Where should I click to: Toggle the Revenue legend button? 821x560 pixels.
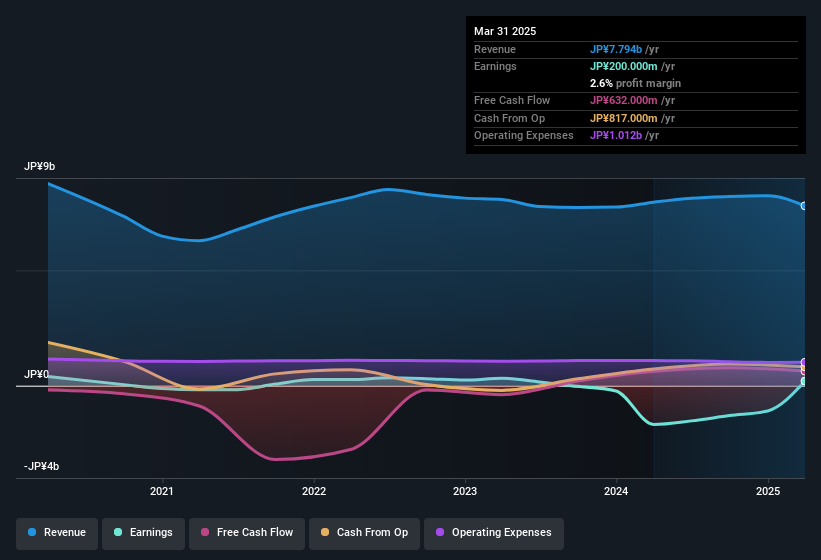(57, 533)
